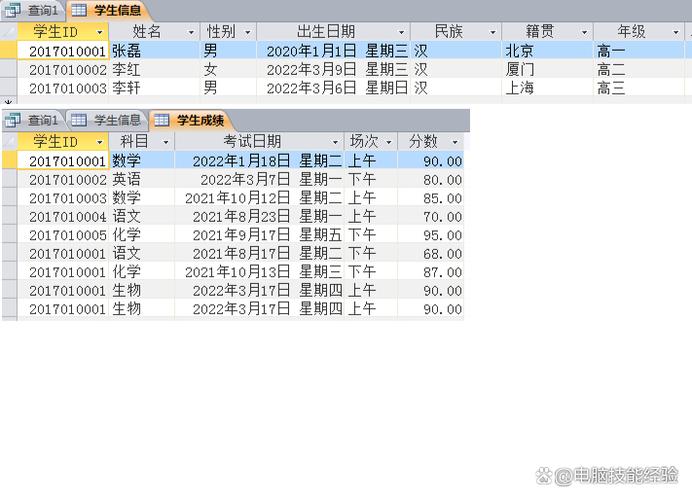Click the 厦门 hometown cell
692x500 pixels.
[x=548, y=69]
